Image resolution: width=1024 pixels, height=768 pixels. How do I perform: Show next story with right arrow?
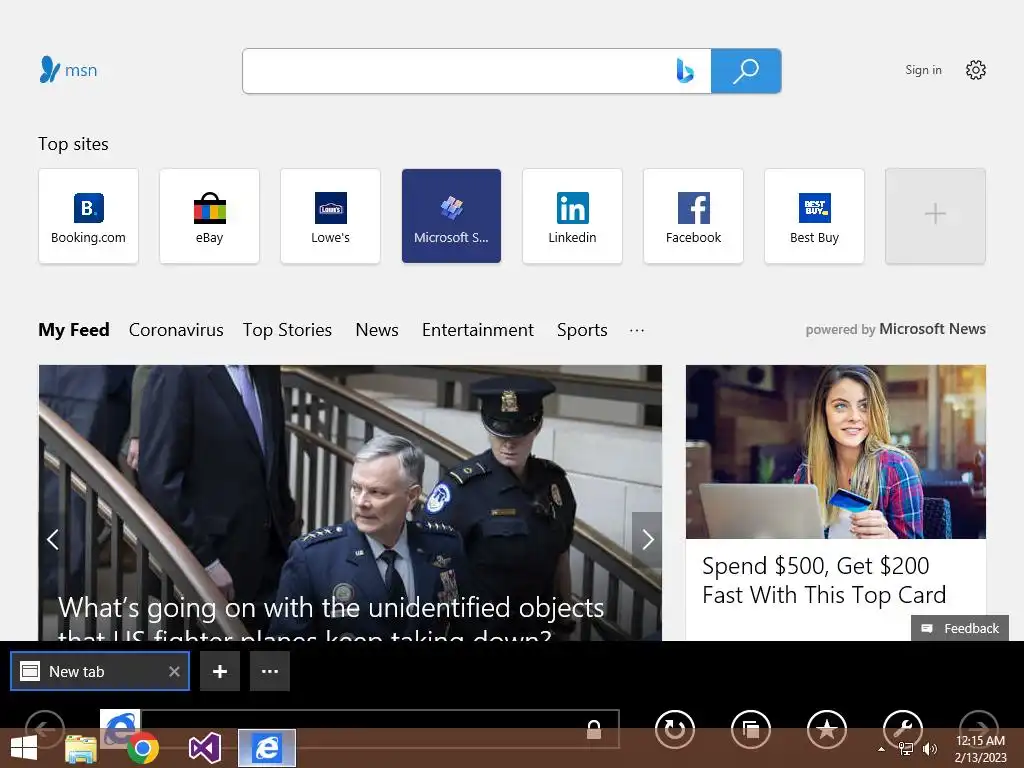tap(647, 539)
